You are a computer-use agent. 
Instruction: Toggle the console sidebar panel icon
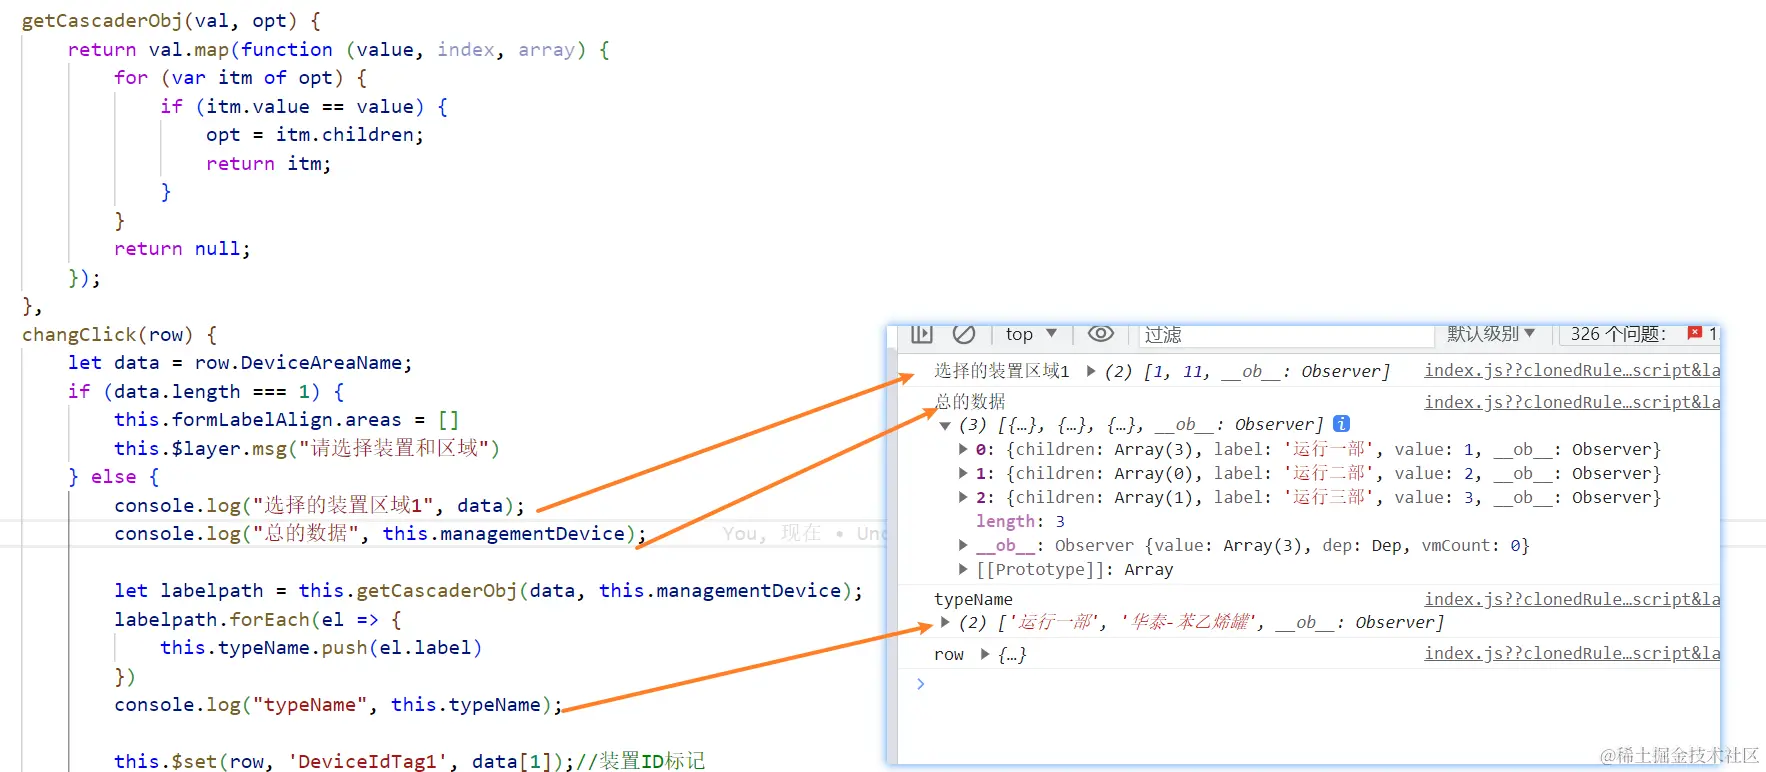pos(922,333)
